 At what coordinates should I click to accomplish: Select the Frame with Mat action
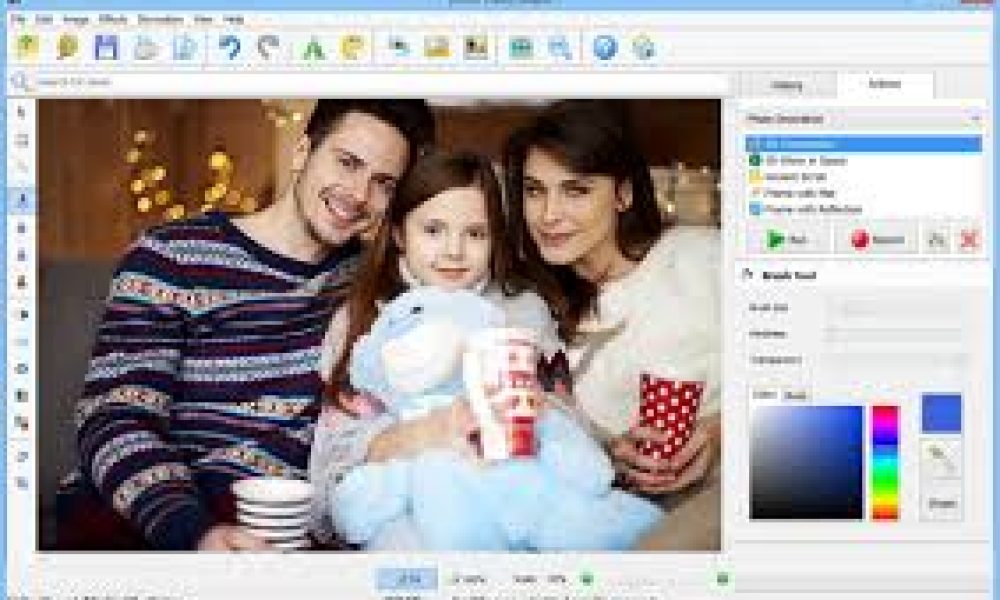click(x=864, y=193)
